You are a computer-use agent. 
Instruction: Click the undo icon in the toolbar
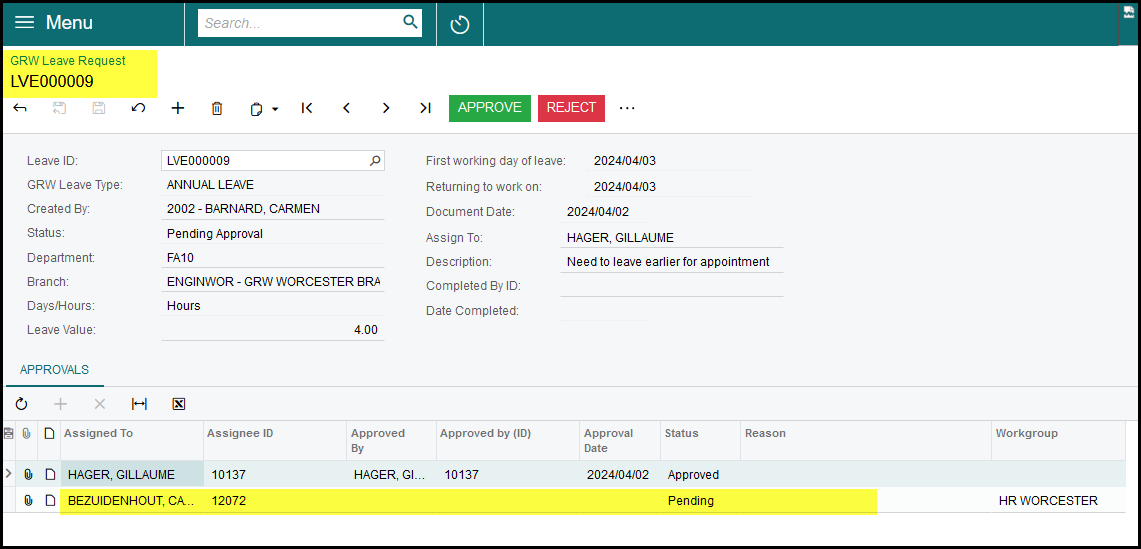point(138,108)
